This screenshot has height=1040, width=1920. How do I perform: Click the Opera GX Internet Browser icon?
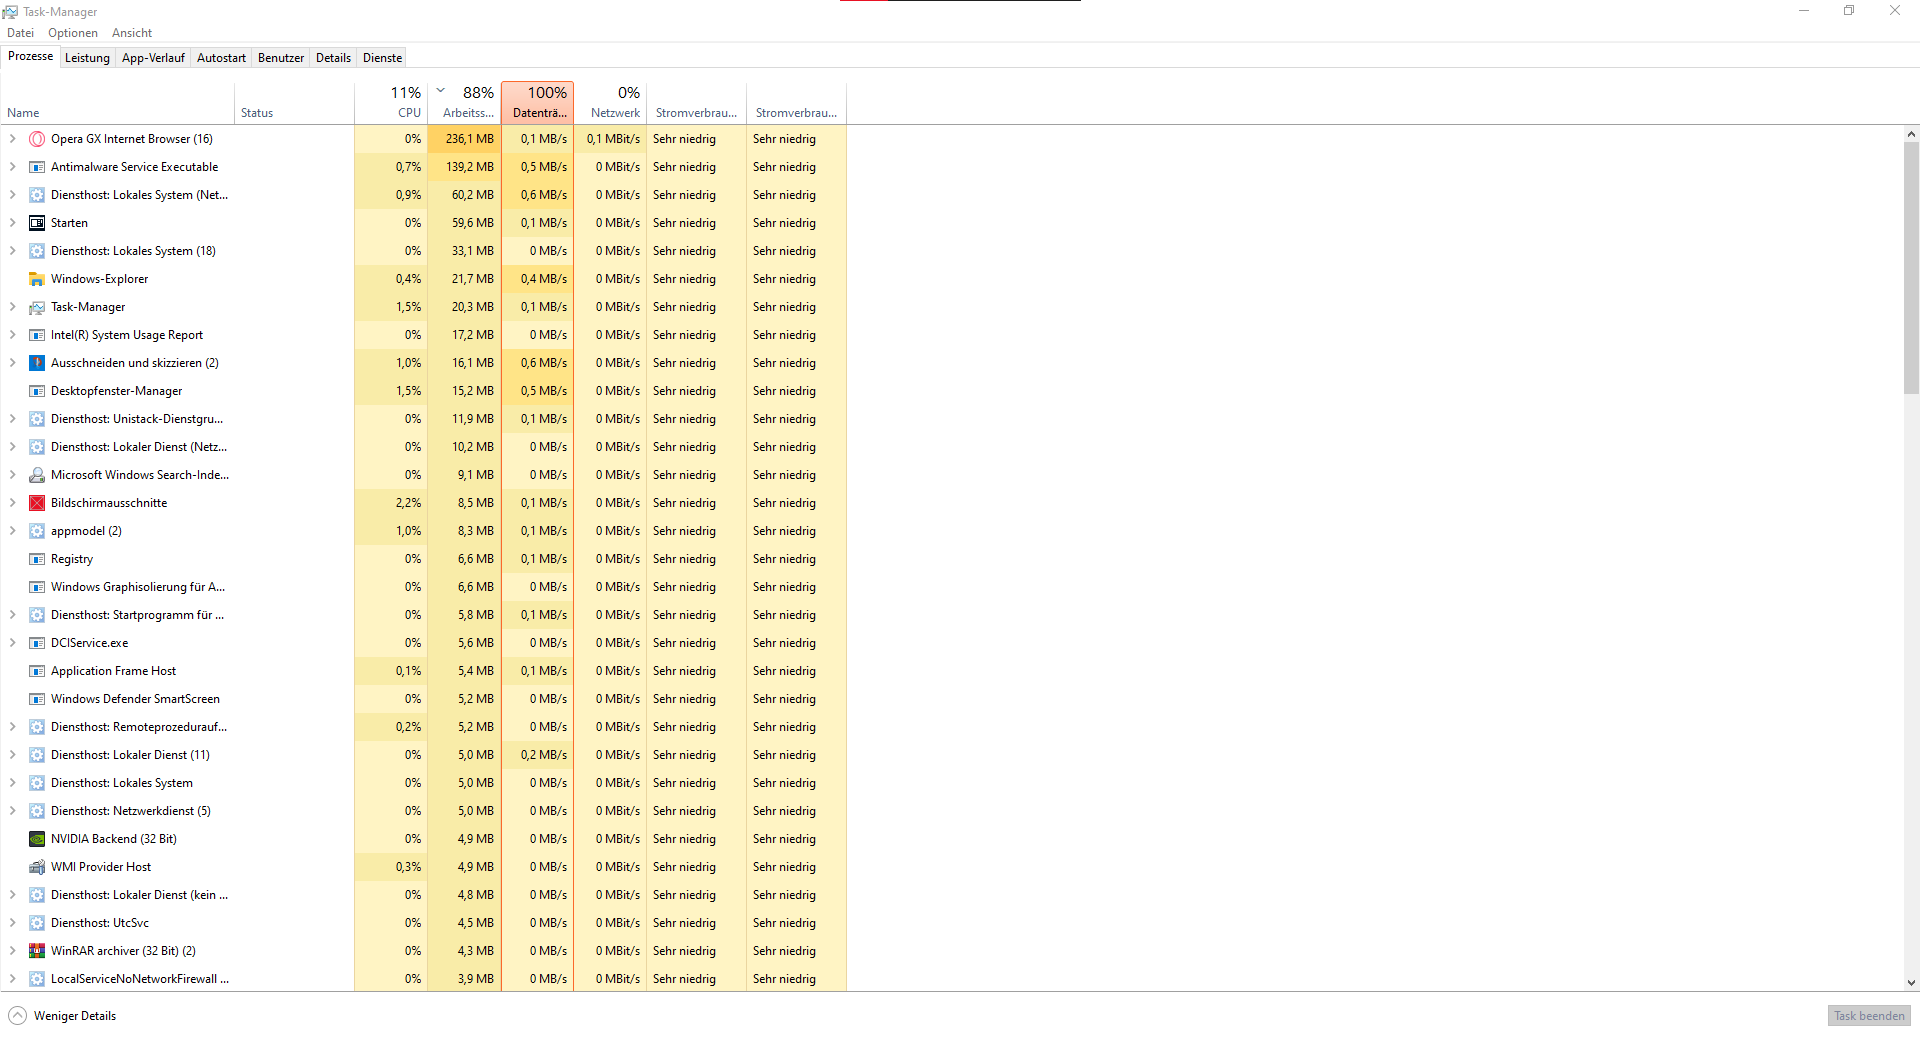click(x=37, y=138)
